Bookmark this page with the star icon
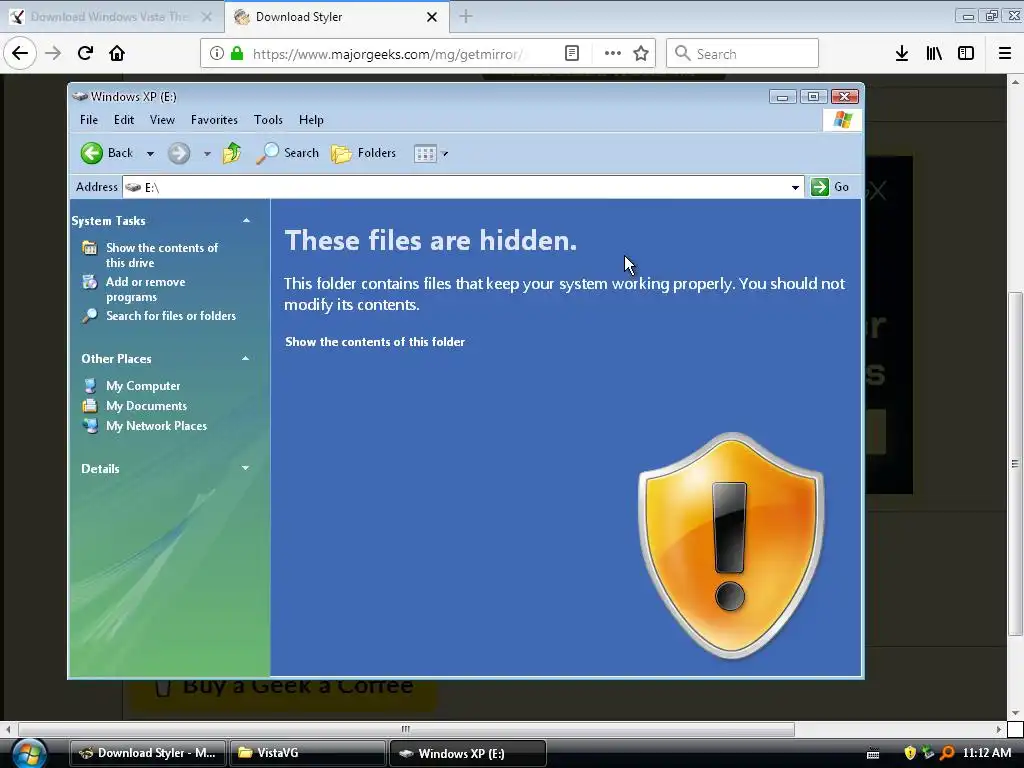Image resolution: width=1024 pixels, height=768 pixels. coord(641,54)
